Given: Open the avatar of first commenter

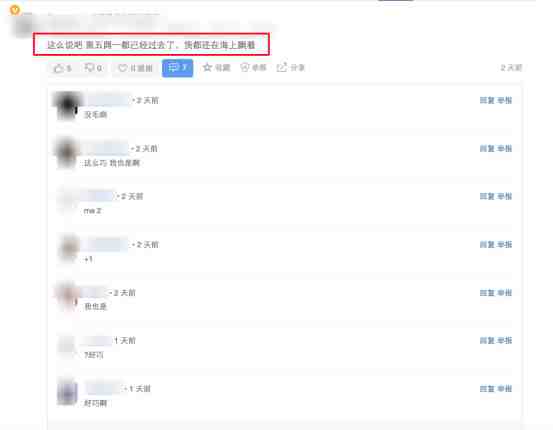Looking at the screenshot, I should tap(67, 105).
